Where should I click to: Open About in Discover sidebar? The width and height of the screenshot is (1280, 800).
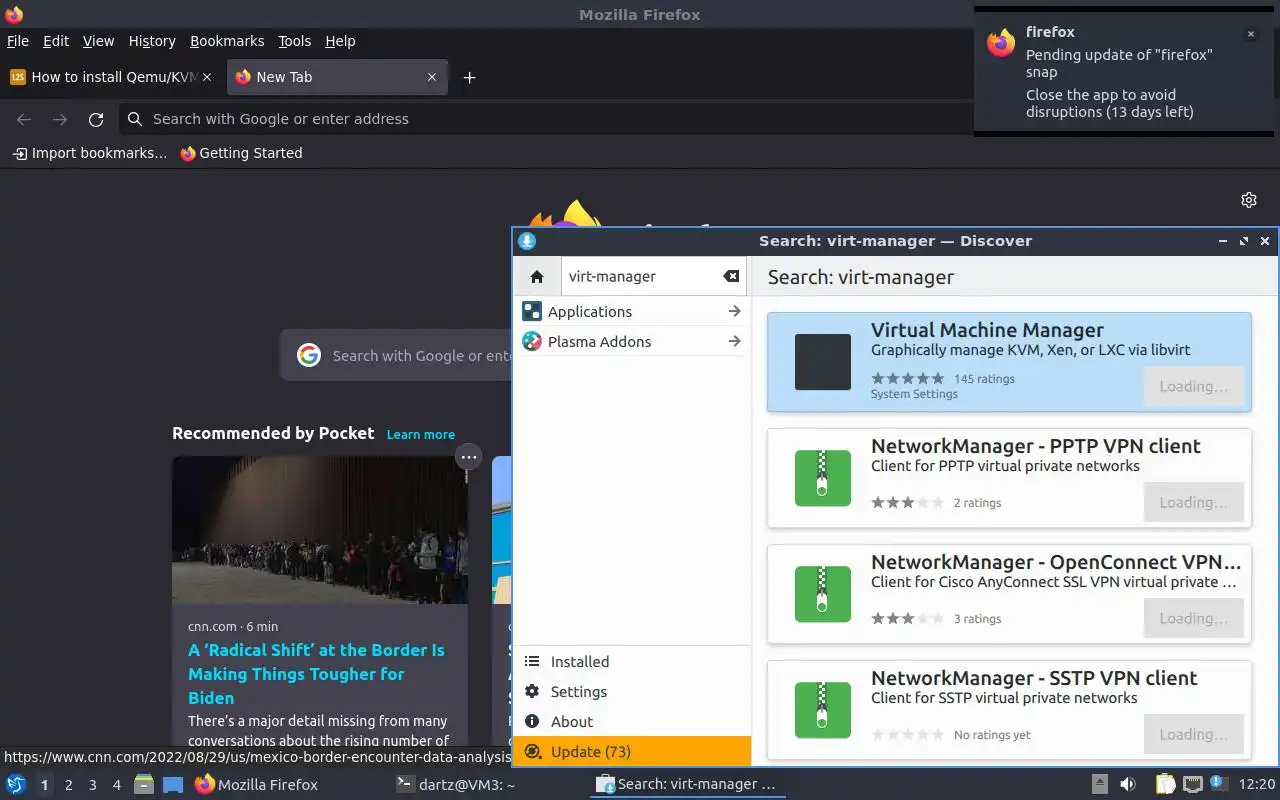point(631,722)
